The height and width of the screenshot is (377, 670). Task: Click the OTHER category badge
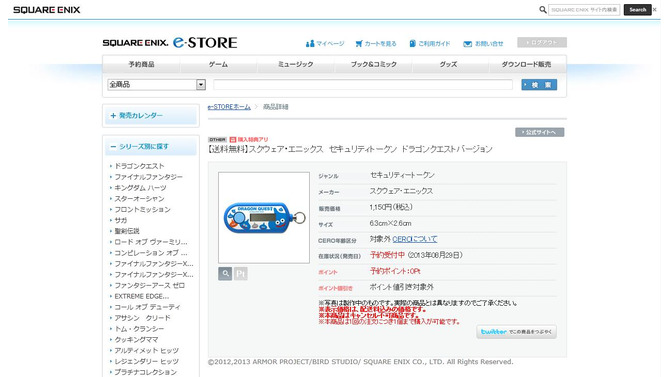pyautogui.click(x=217, y=139)
